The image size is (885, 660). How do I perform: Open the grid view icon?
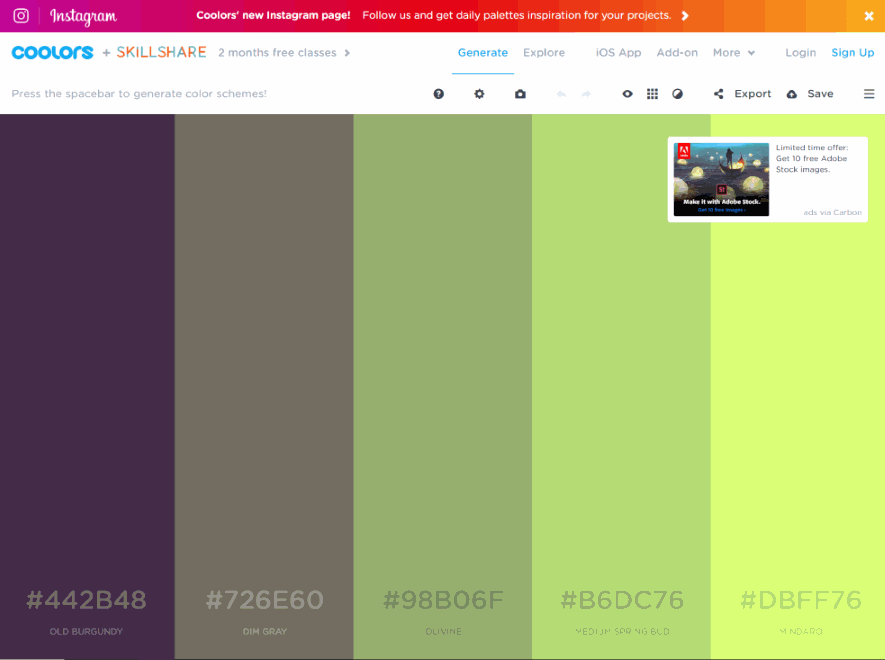tap(652, 94)
